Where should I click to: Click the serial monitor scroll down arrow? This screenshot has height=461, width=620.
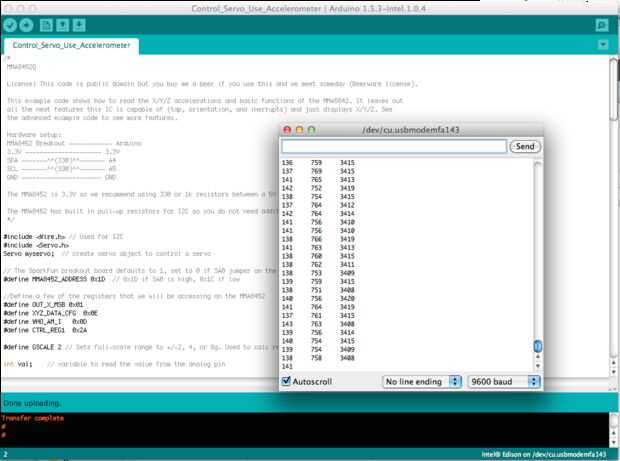click(x=538, y=366)
